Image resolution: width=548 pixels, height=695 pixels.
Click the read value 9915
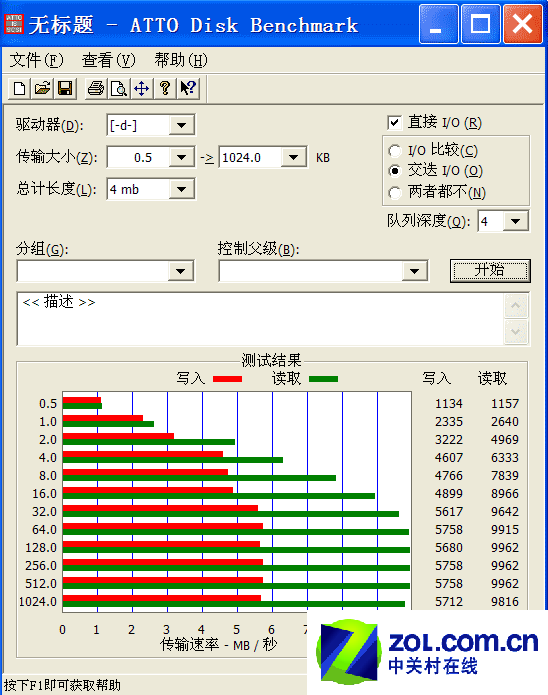(505, 530)
